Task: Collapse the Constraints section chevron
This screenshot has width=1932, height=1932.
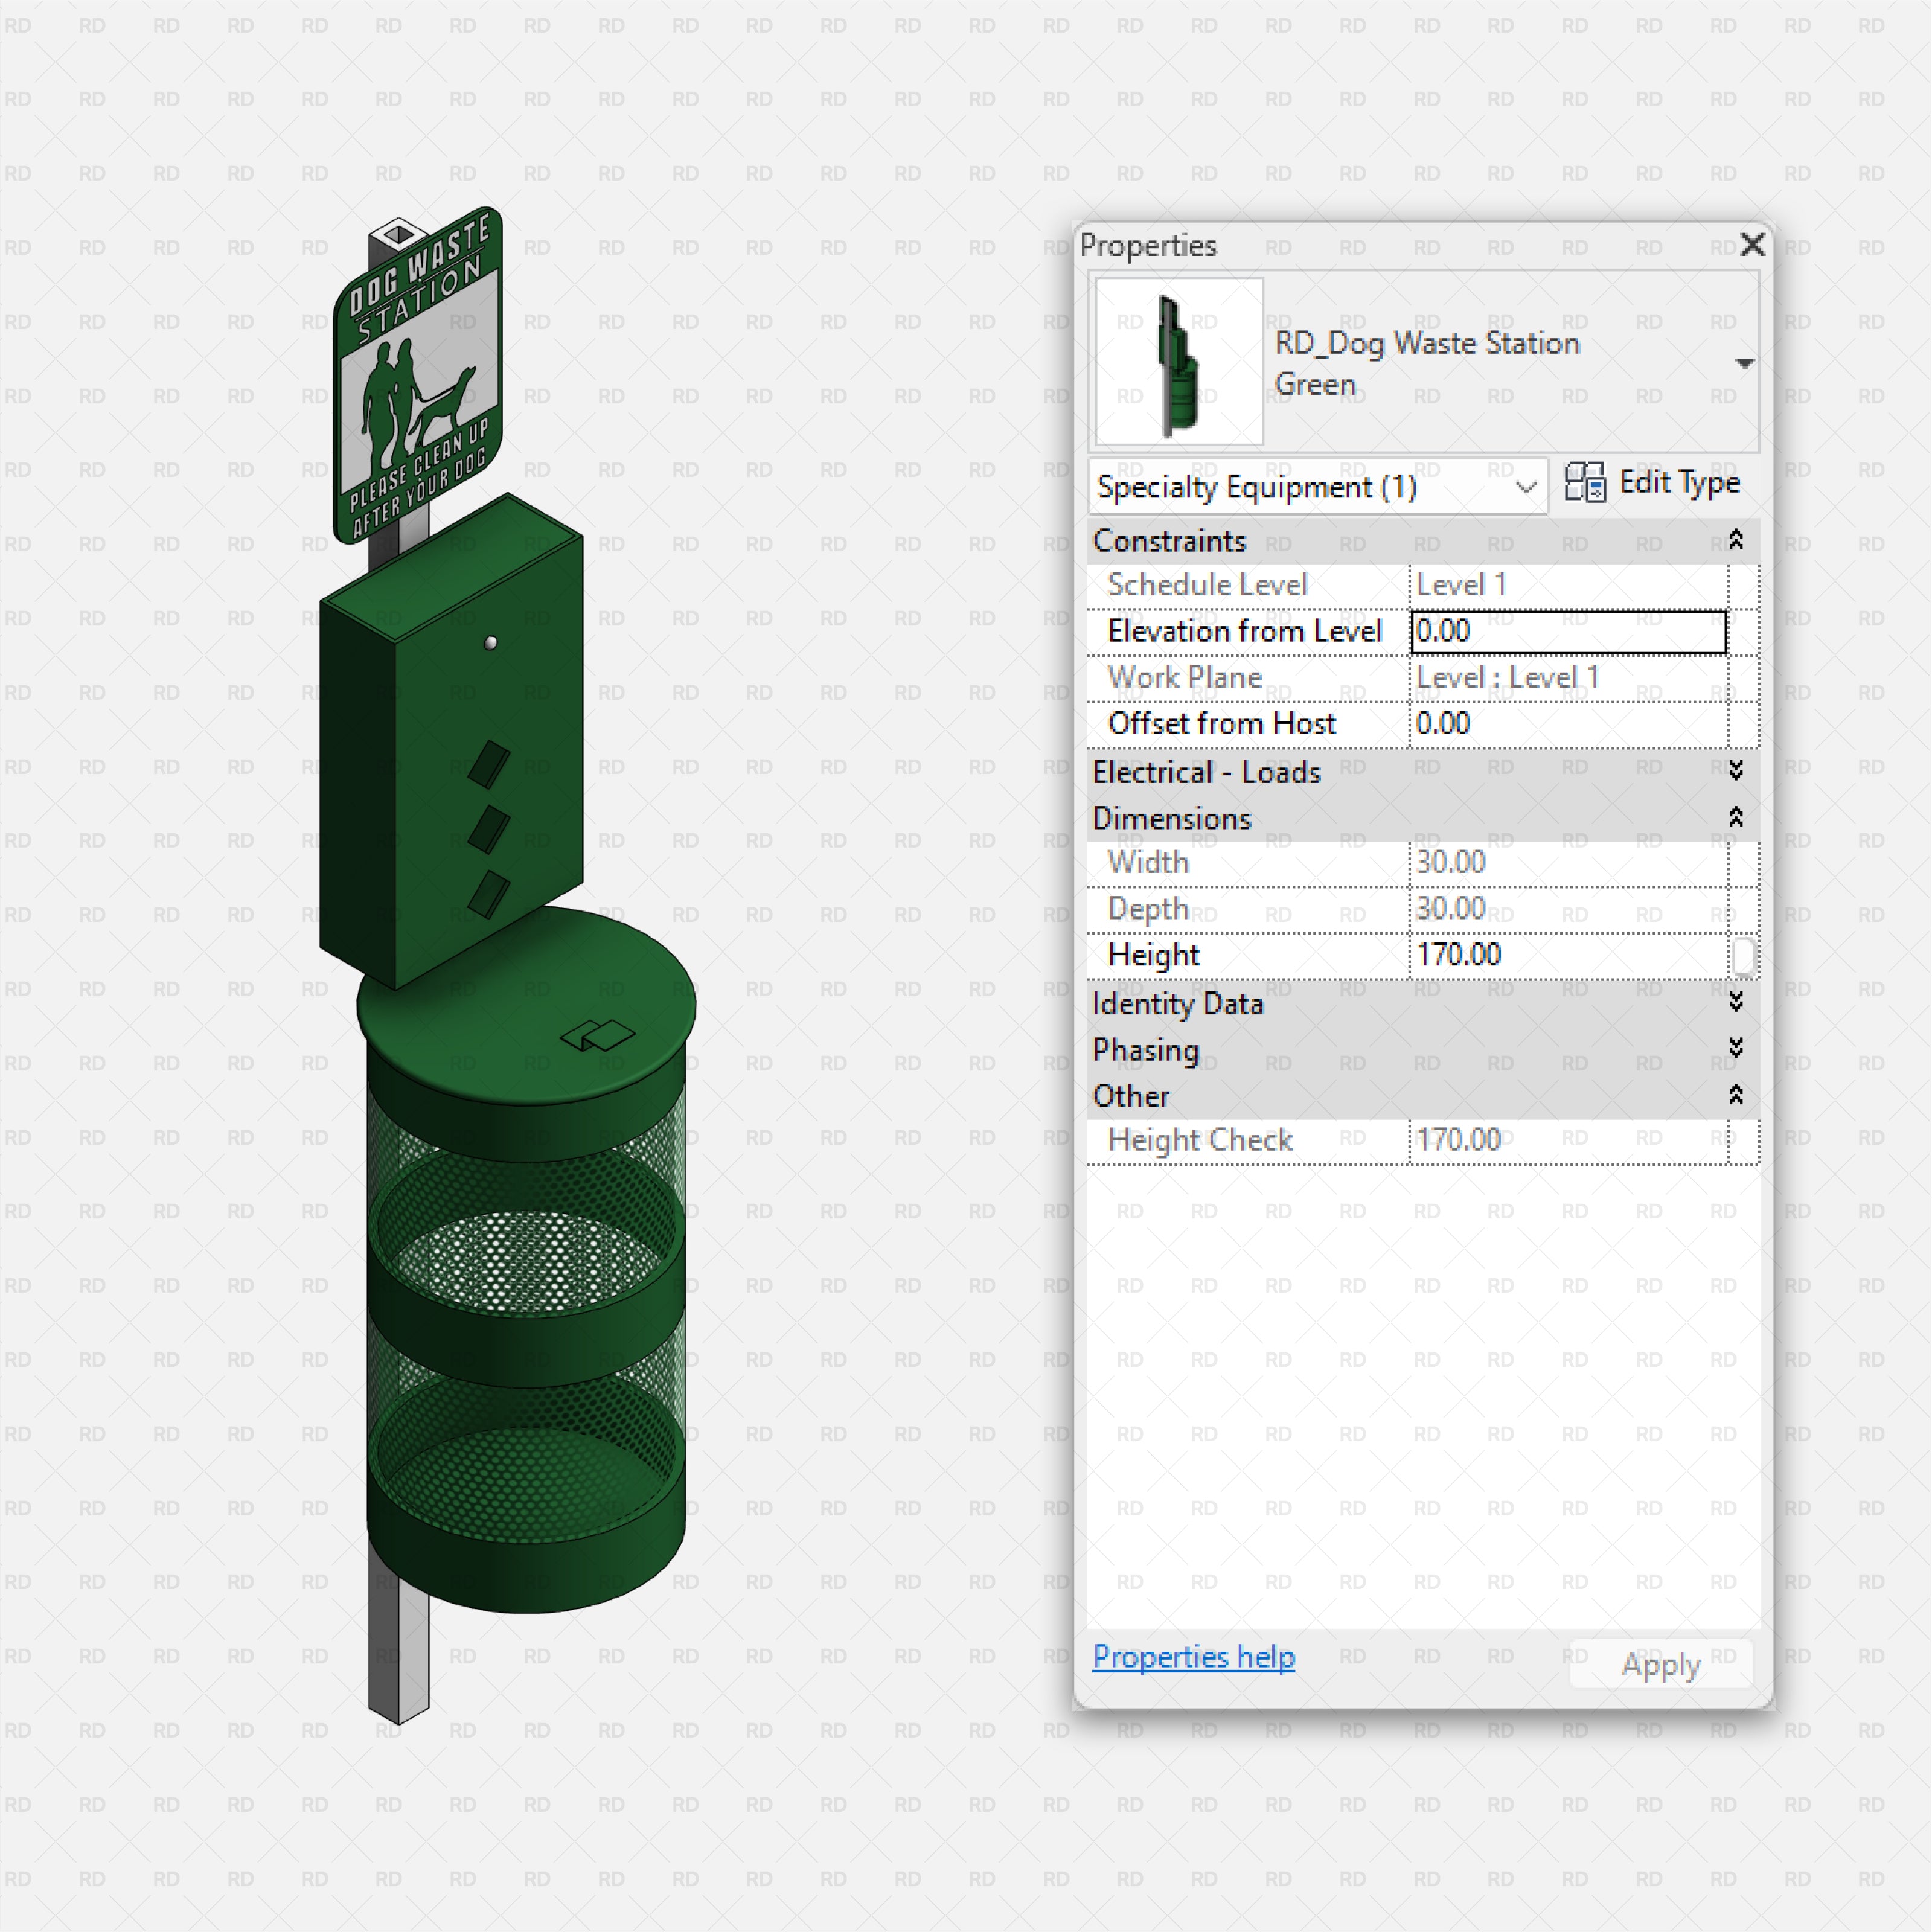Action: click(1737, 541)
